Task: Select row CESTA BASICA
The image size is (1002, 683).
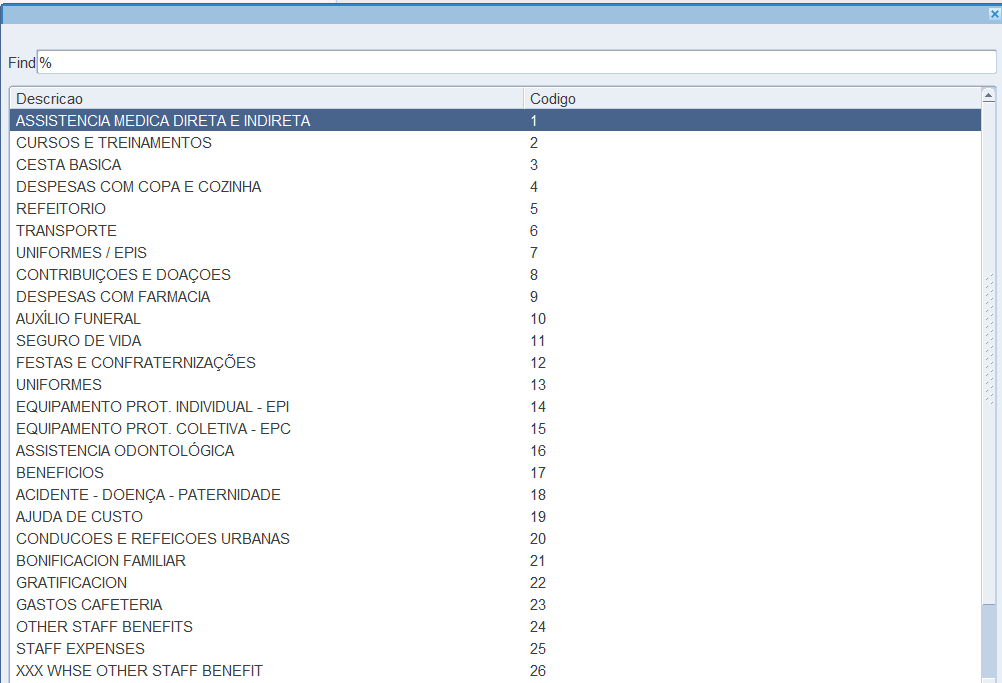Action: [x=495, y=165]
